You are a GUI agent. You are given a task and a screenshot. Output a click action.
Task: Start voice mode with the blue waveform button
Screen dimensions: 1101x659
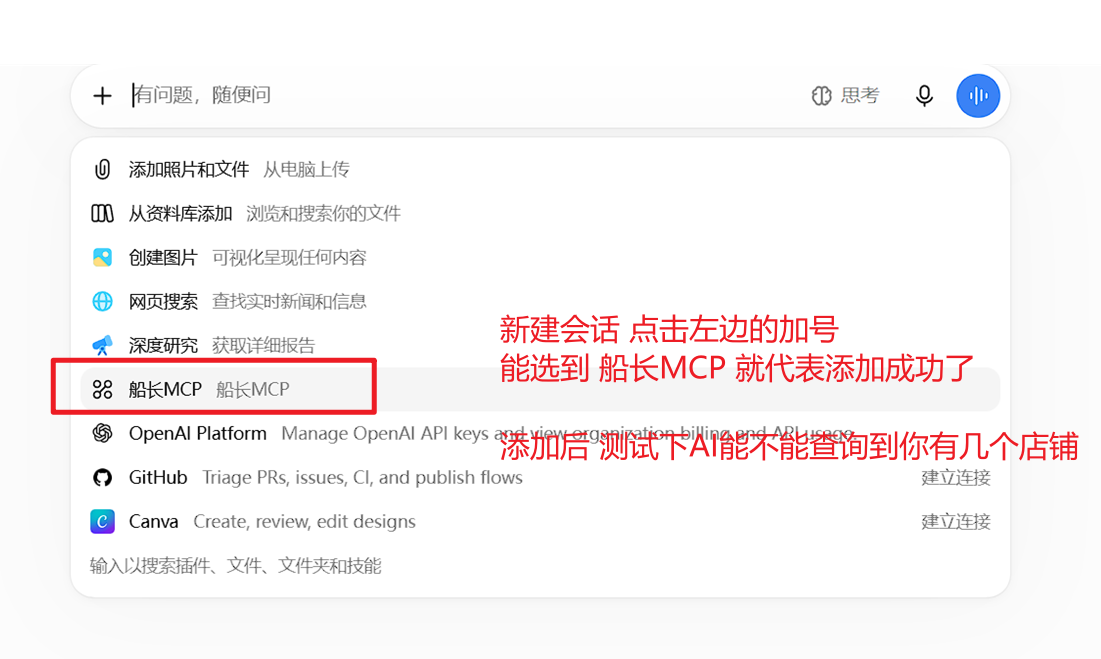[x=978, y=95]
